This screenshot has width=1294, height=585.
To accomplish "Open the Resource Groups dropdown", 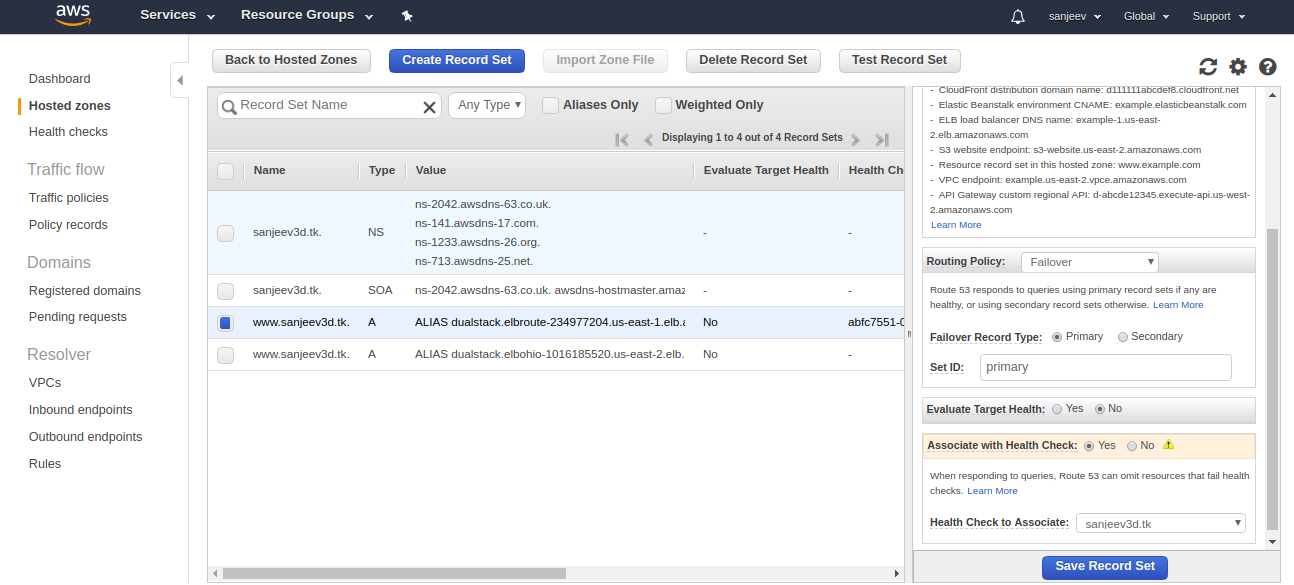I will pyautogui.click(x=307, y=16).
